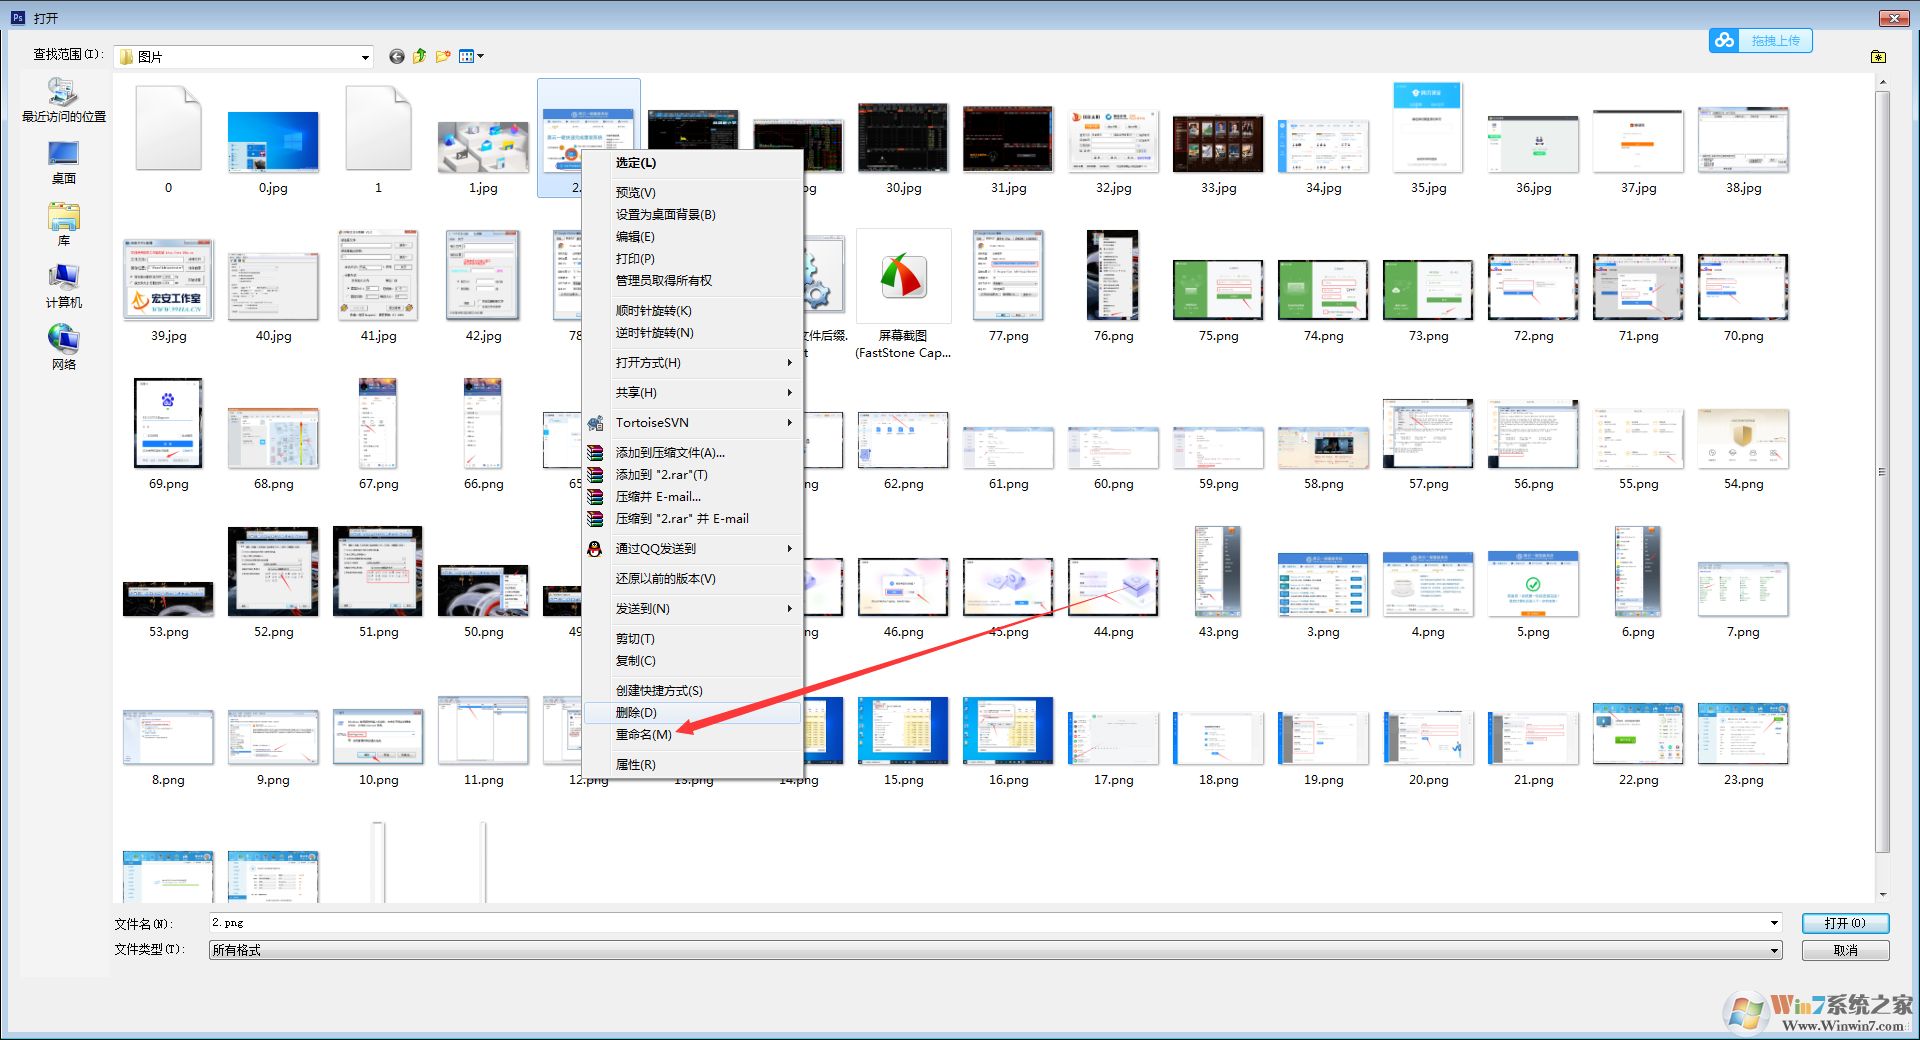Click the up one level folder icon

[419, 56]
